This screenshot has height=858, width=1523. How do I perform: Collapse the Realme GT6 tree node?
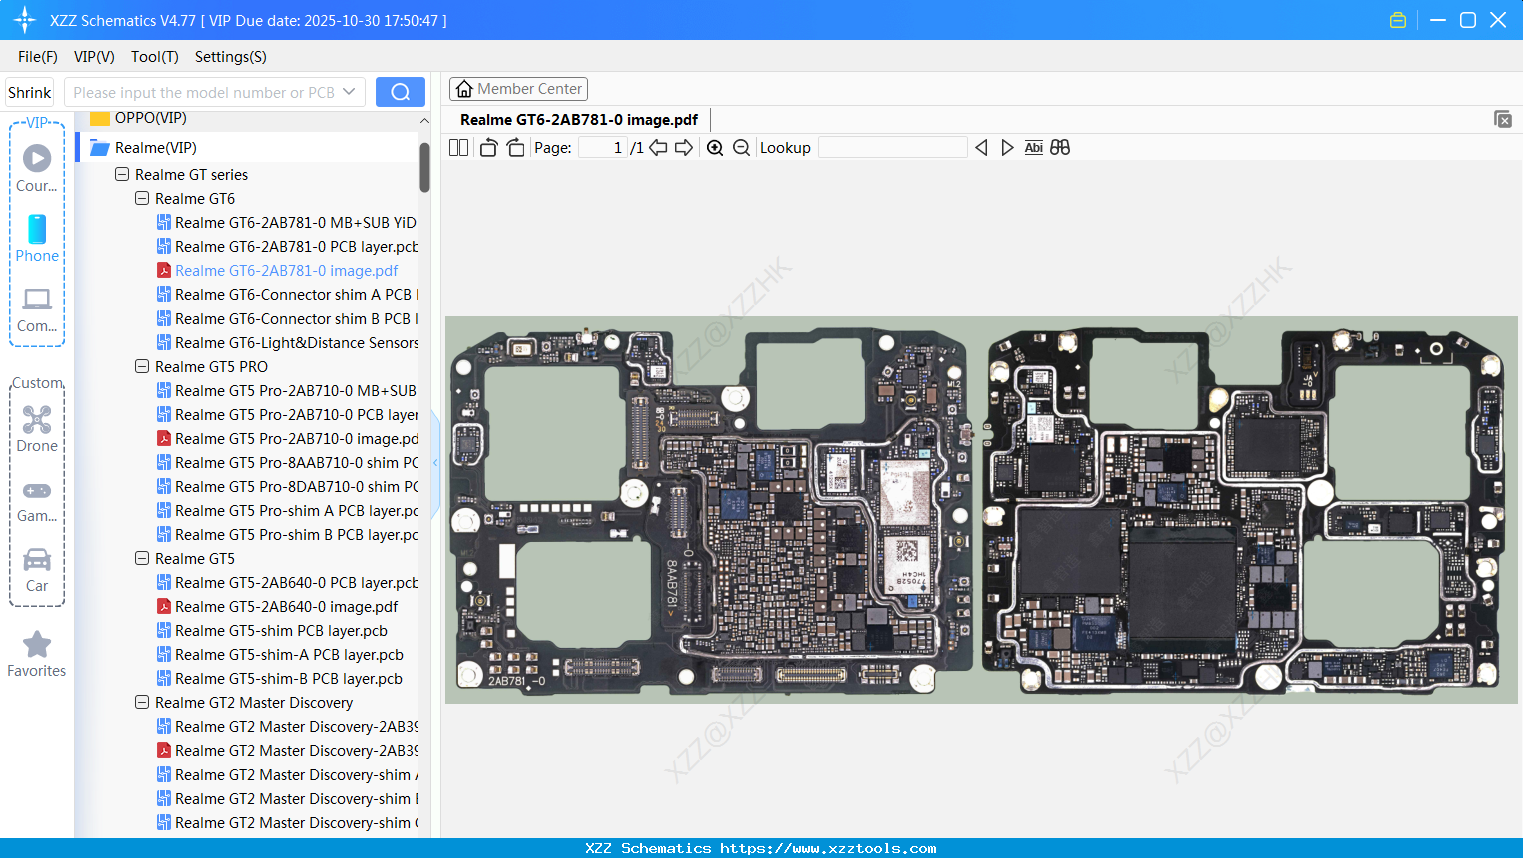141,198
